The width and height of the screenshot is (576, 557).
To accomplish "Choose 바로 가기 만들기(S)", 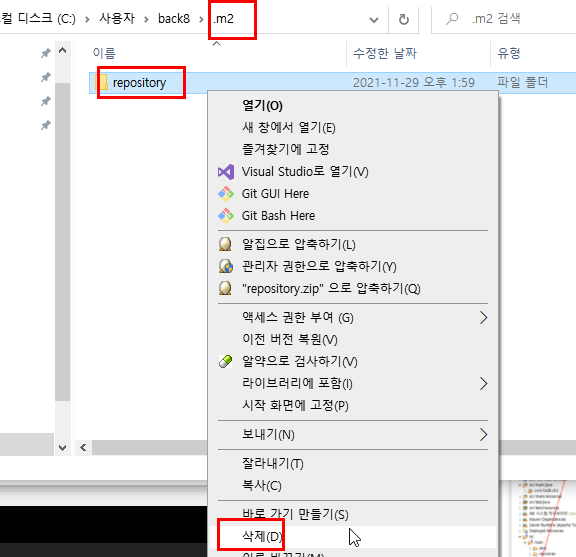I will [x=353, y=514].
